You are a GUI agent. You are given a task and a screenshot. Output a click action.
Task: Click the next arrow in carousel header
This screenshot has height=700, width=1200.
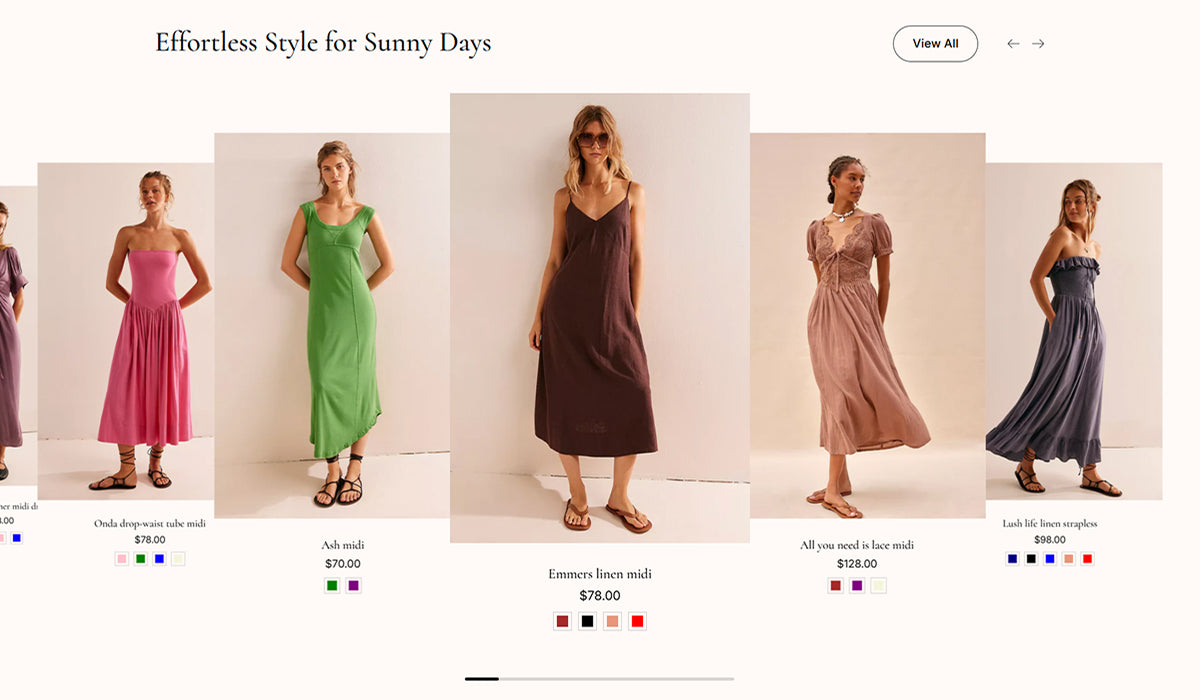1038,44
